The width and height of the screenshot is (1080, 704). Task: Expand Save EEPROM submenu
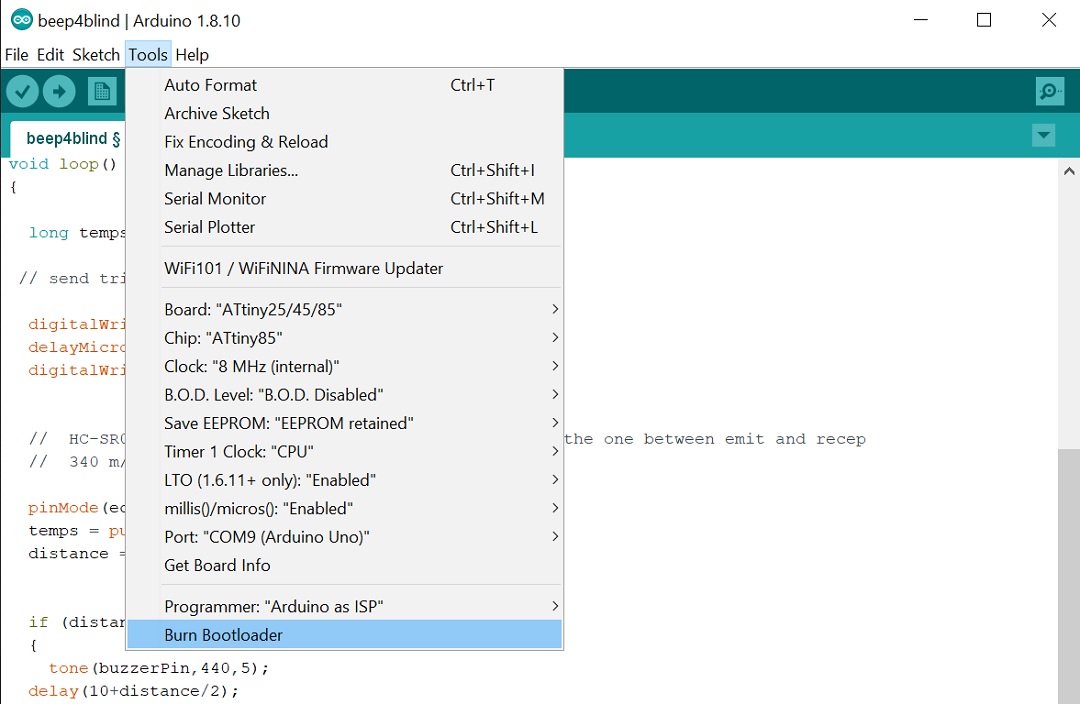(344, 423)
